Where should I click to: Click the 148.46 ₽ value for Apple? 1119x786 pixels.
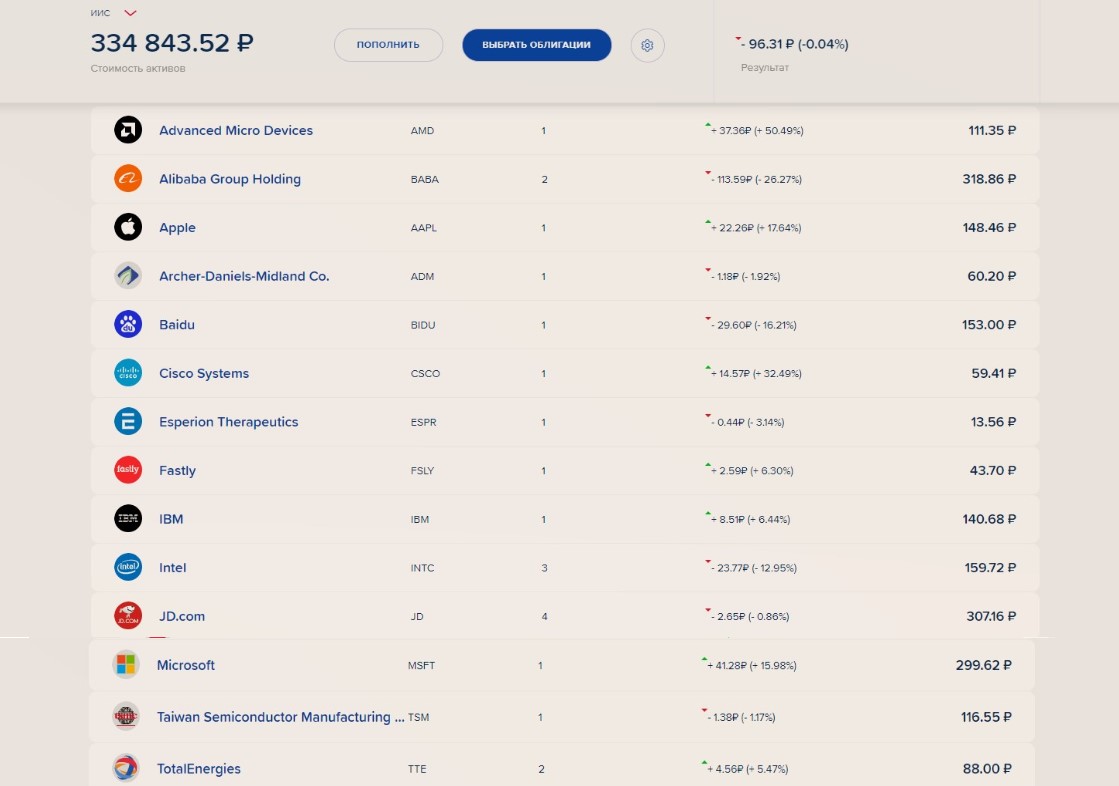pos(989,228)
